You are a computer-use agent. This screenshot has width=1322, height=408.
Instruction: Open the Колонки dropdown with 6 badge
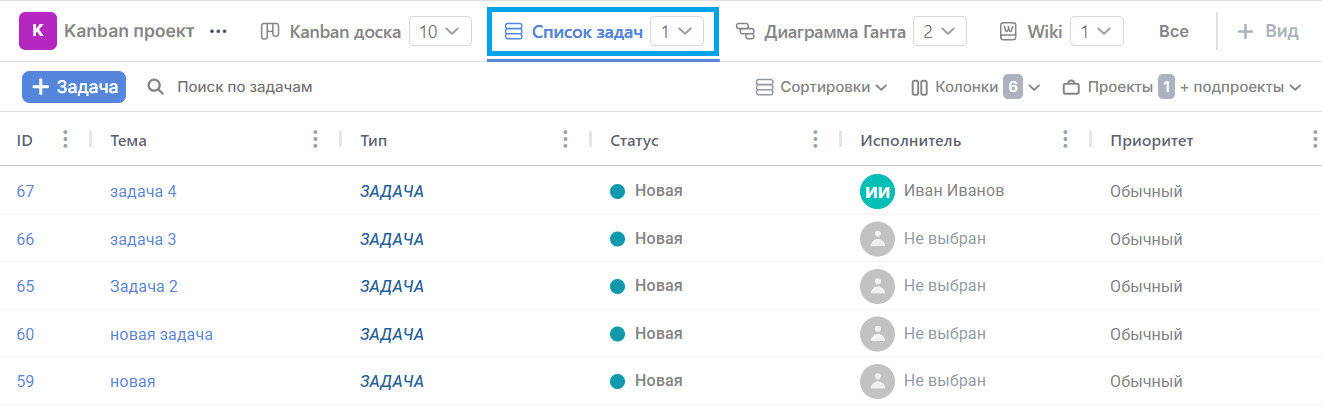pyautogui.click(x=976, y=87)
